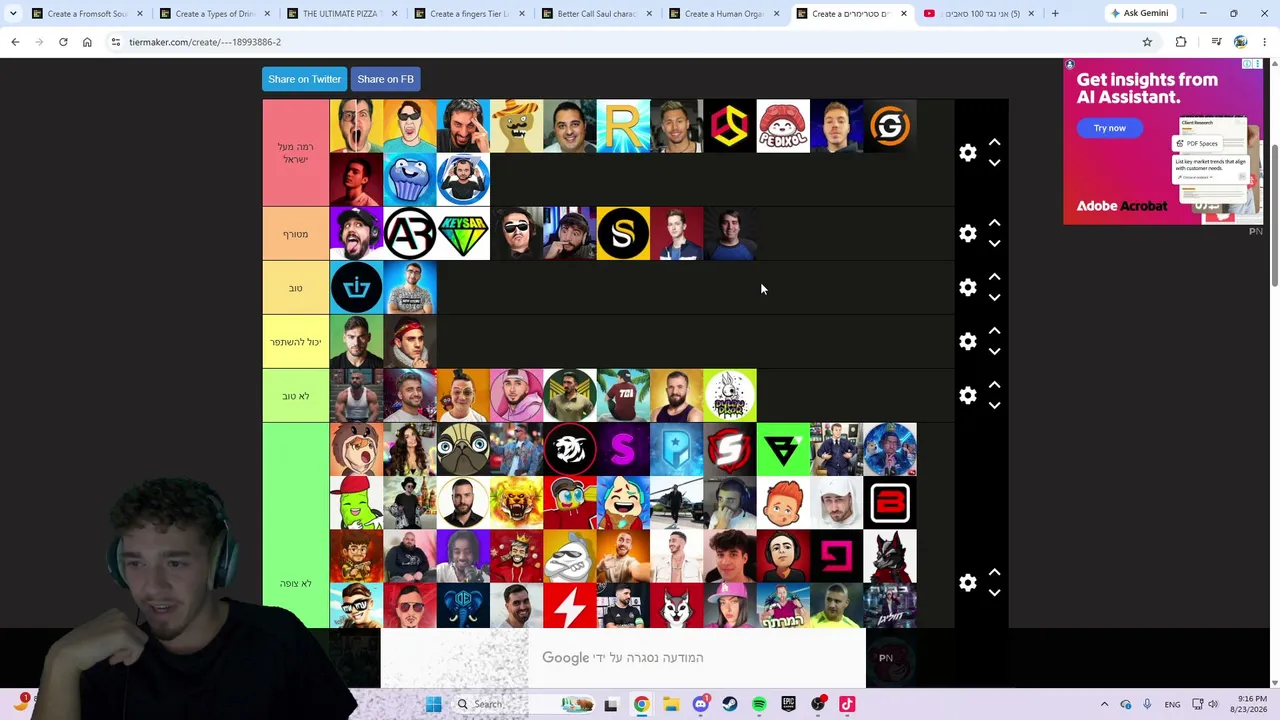The width and height of the screenshot is (1280, 720).
Task: Select the blue muffin character thumbnail
Action: click(410, 180)
